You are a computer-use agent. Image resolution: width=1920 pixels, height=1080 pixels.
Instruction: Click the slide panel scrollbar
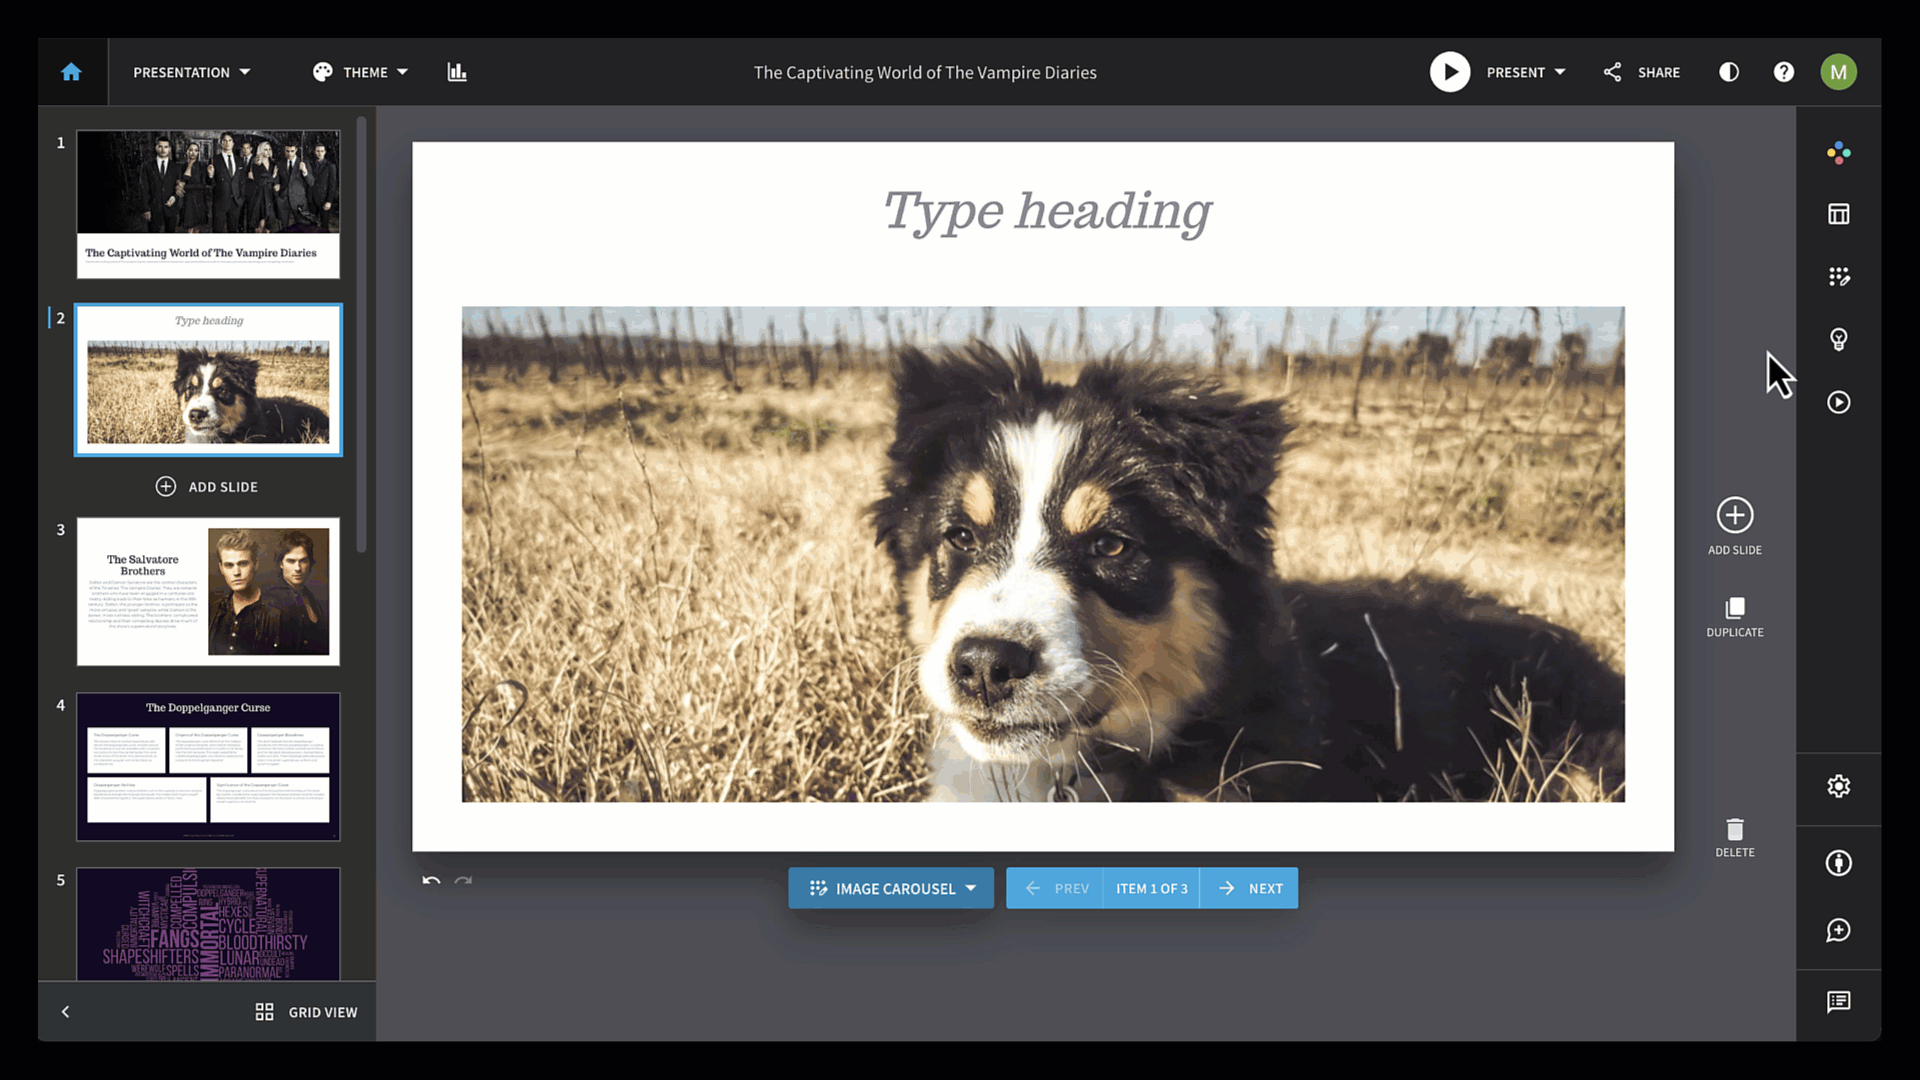(361, 335)
